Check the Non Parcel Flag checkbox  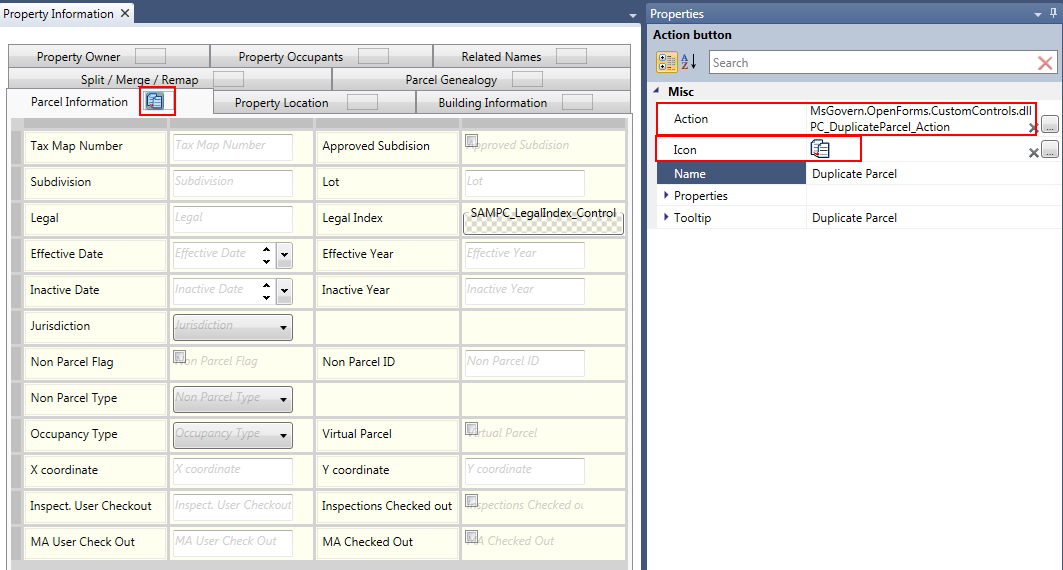(x=179, y=357)
